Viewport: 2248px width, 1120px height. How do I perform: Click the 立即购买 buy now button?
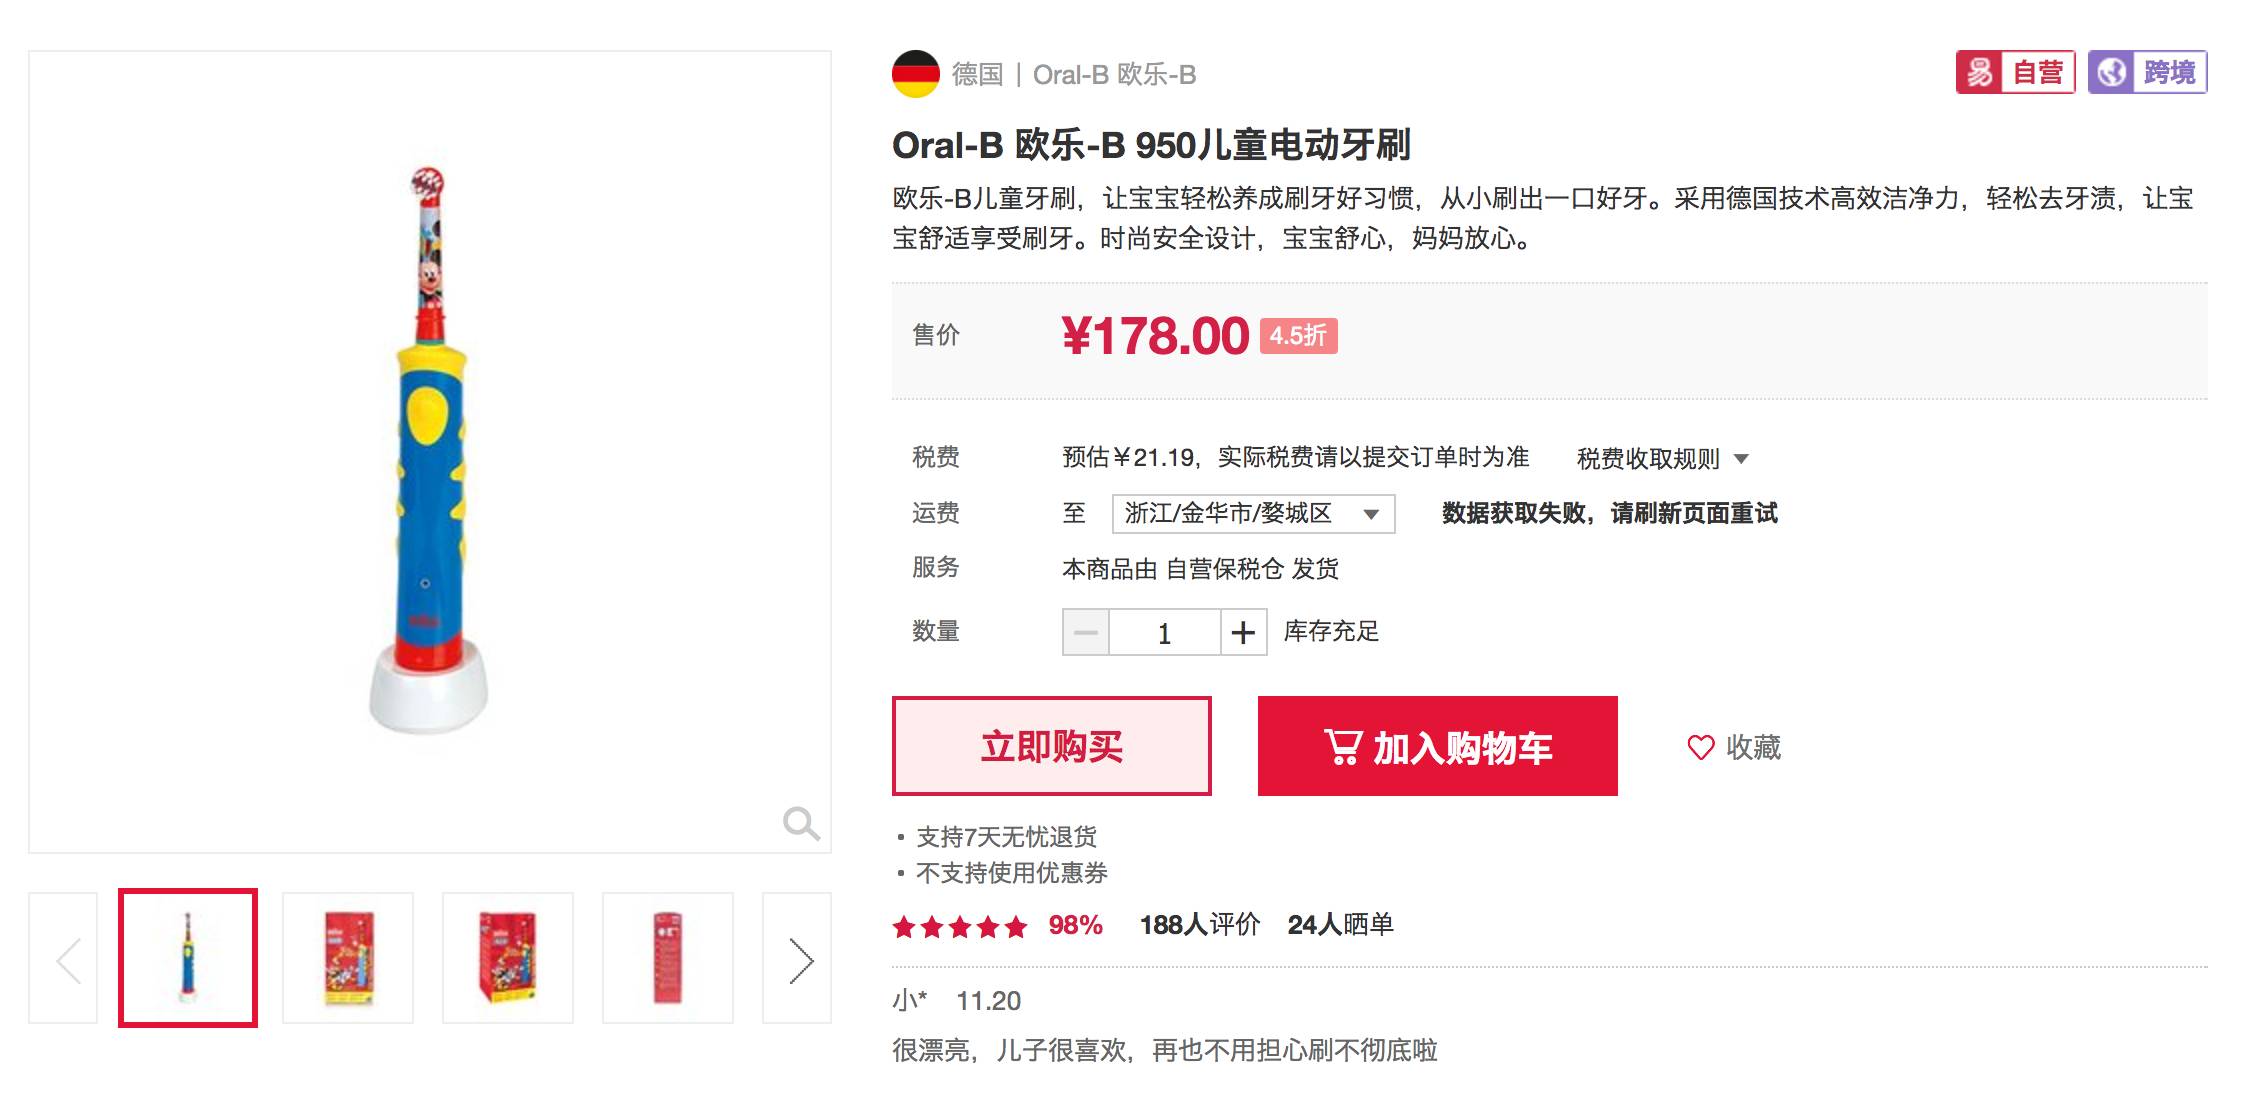click(1051, 746)
